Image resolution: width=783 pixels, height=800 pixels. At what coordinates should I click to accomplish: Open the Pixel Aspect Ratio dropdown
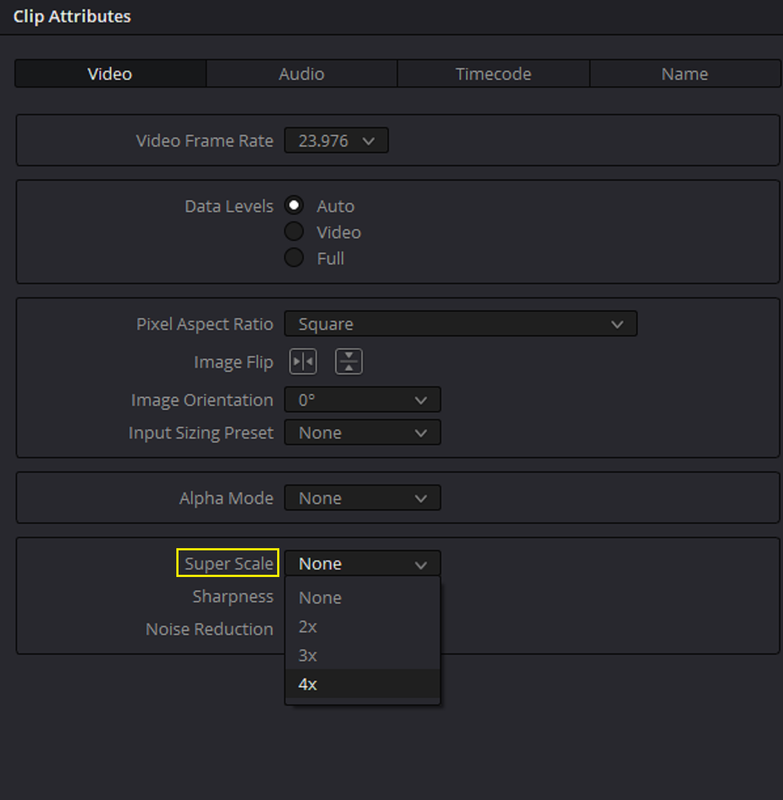coord(461,324)
